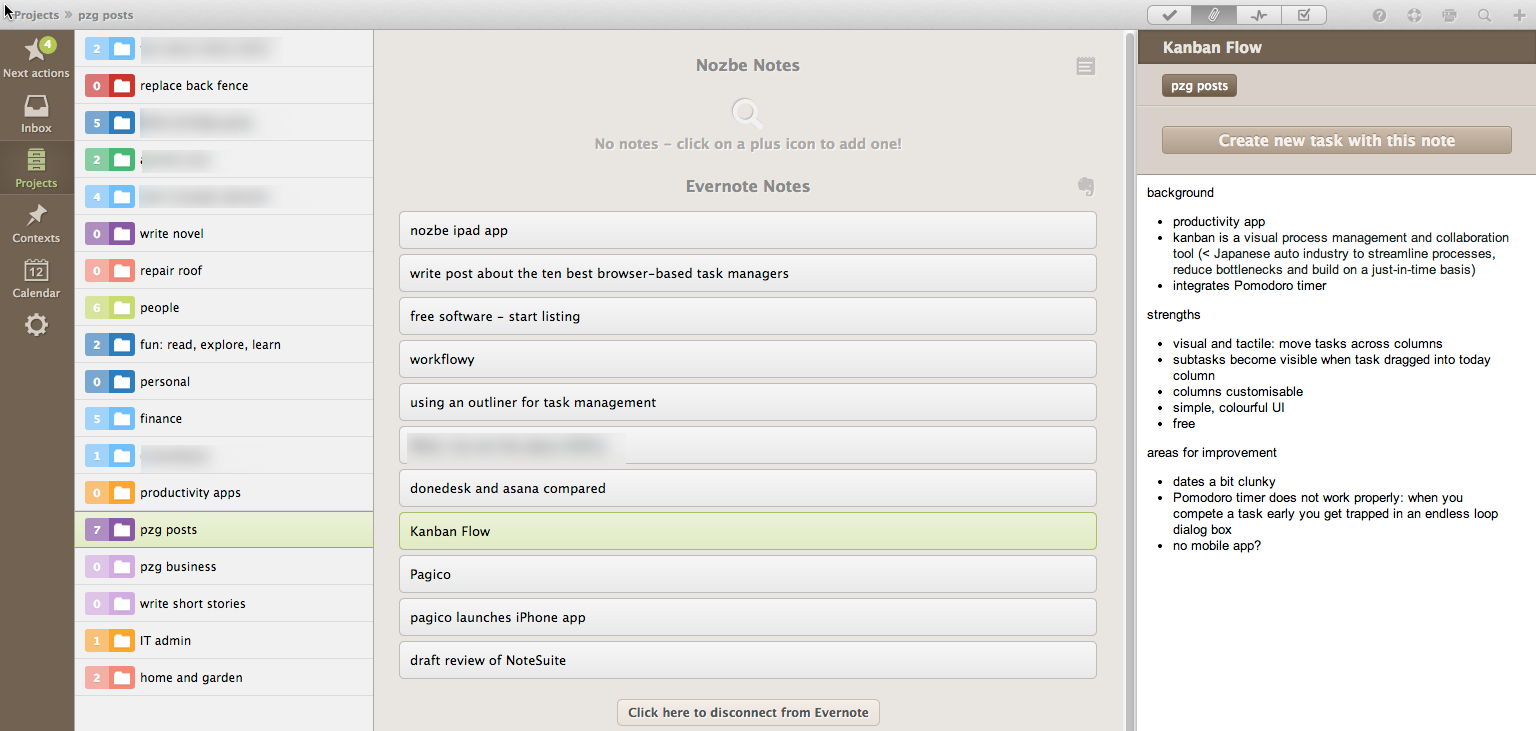Click the Nozbe Notes list icon

(x=1086, y=66)
